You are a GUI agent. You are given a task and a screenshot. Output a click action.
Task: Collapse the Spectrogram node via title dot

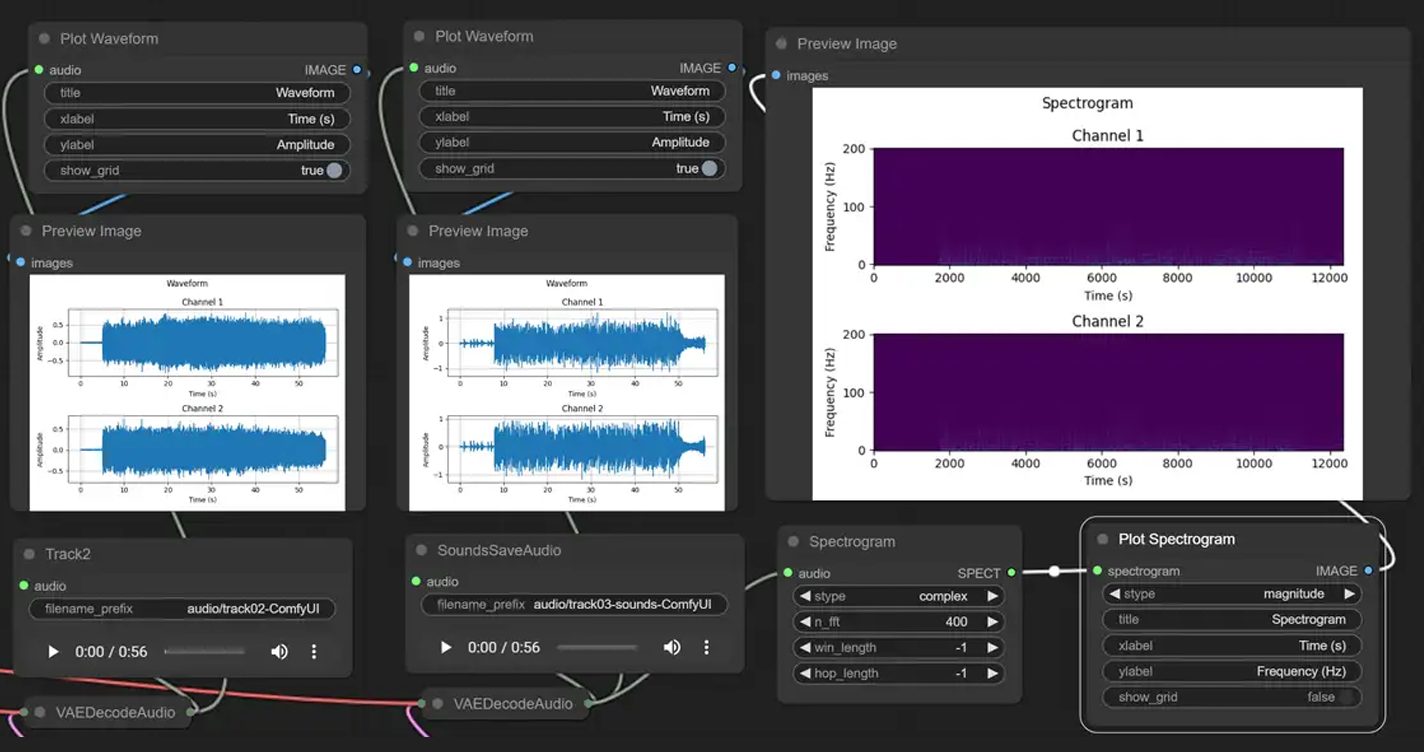793,542
